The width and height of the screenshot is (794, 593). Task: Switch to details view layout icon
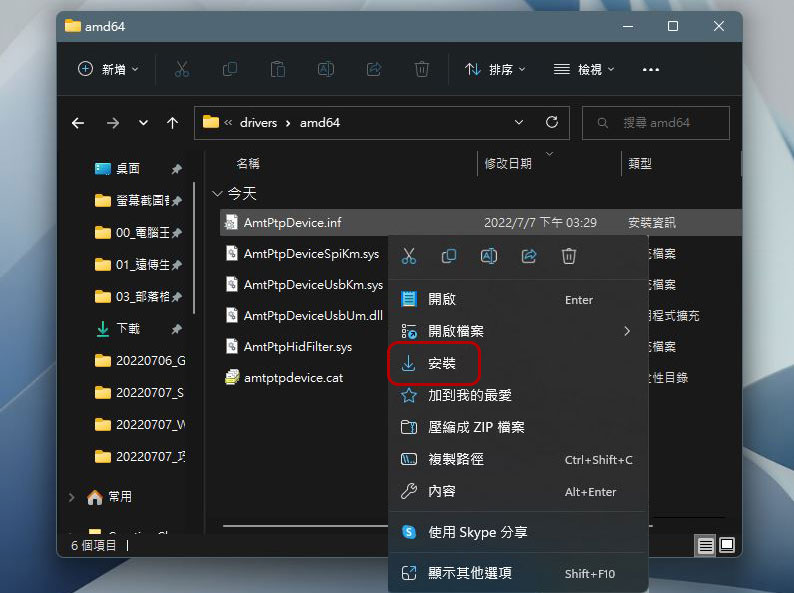(705, 545)
